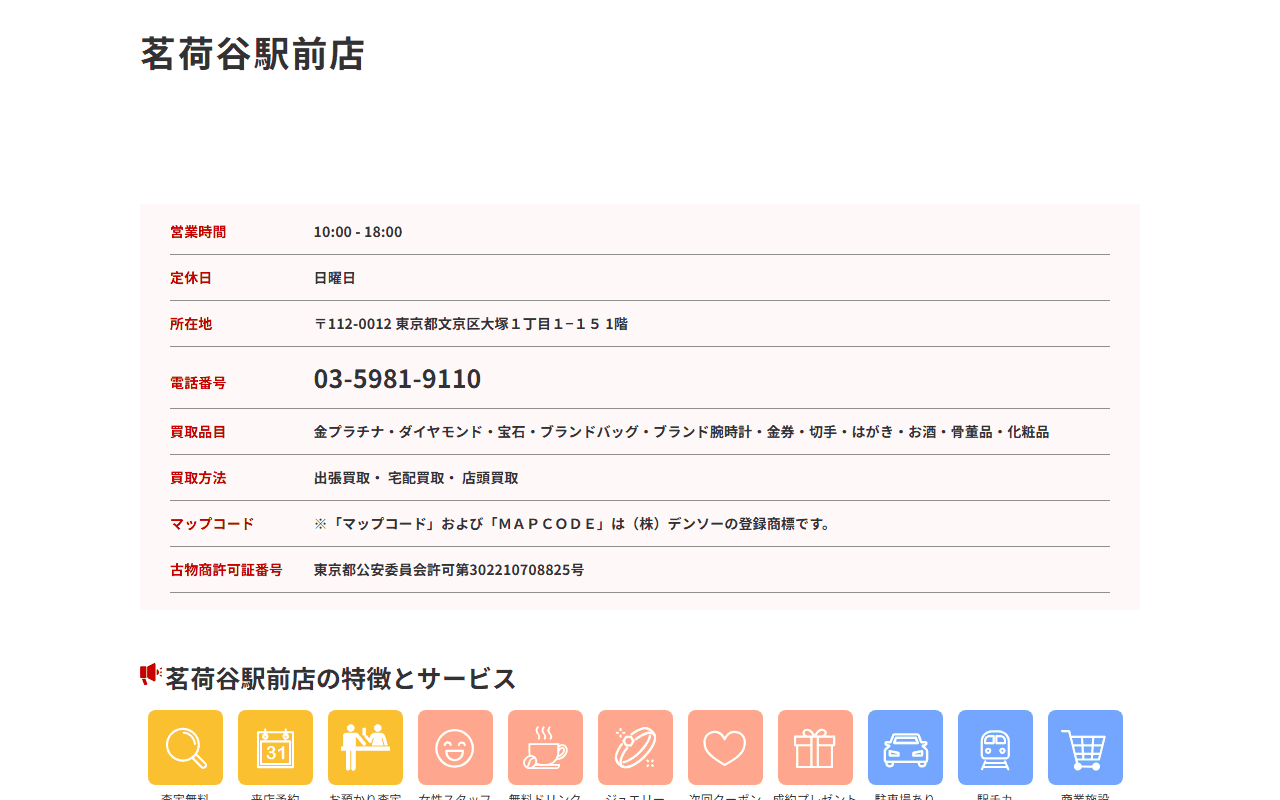
Task: Click the heart coupon icon
Action: coord(725,747)
